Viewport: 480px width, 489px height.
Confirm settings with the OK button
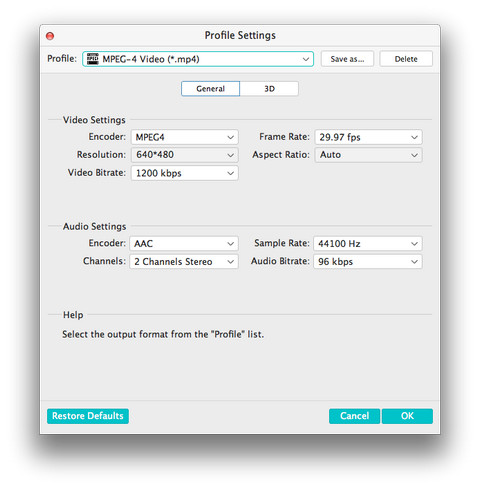(x=407, y=416)
